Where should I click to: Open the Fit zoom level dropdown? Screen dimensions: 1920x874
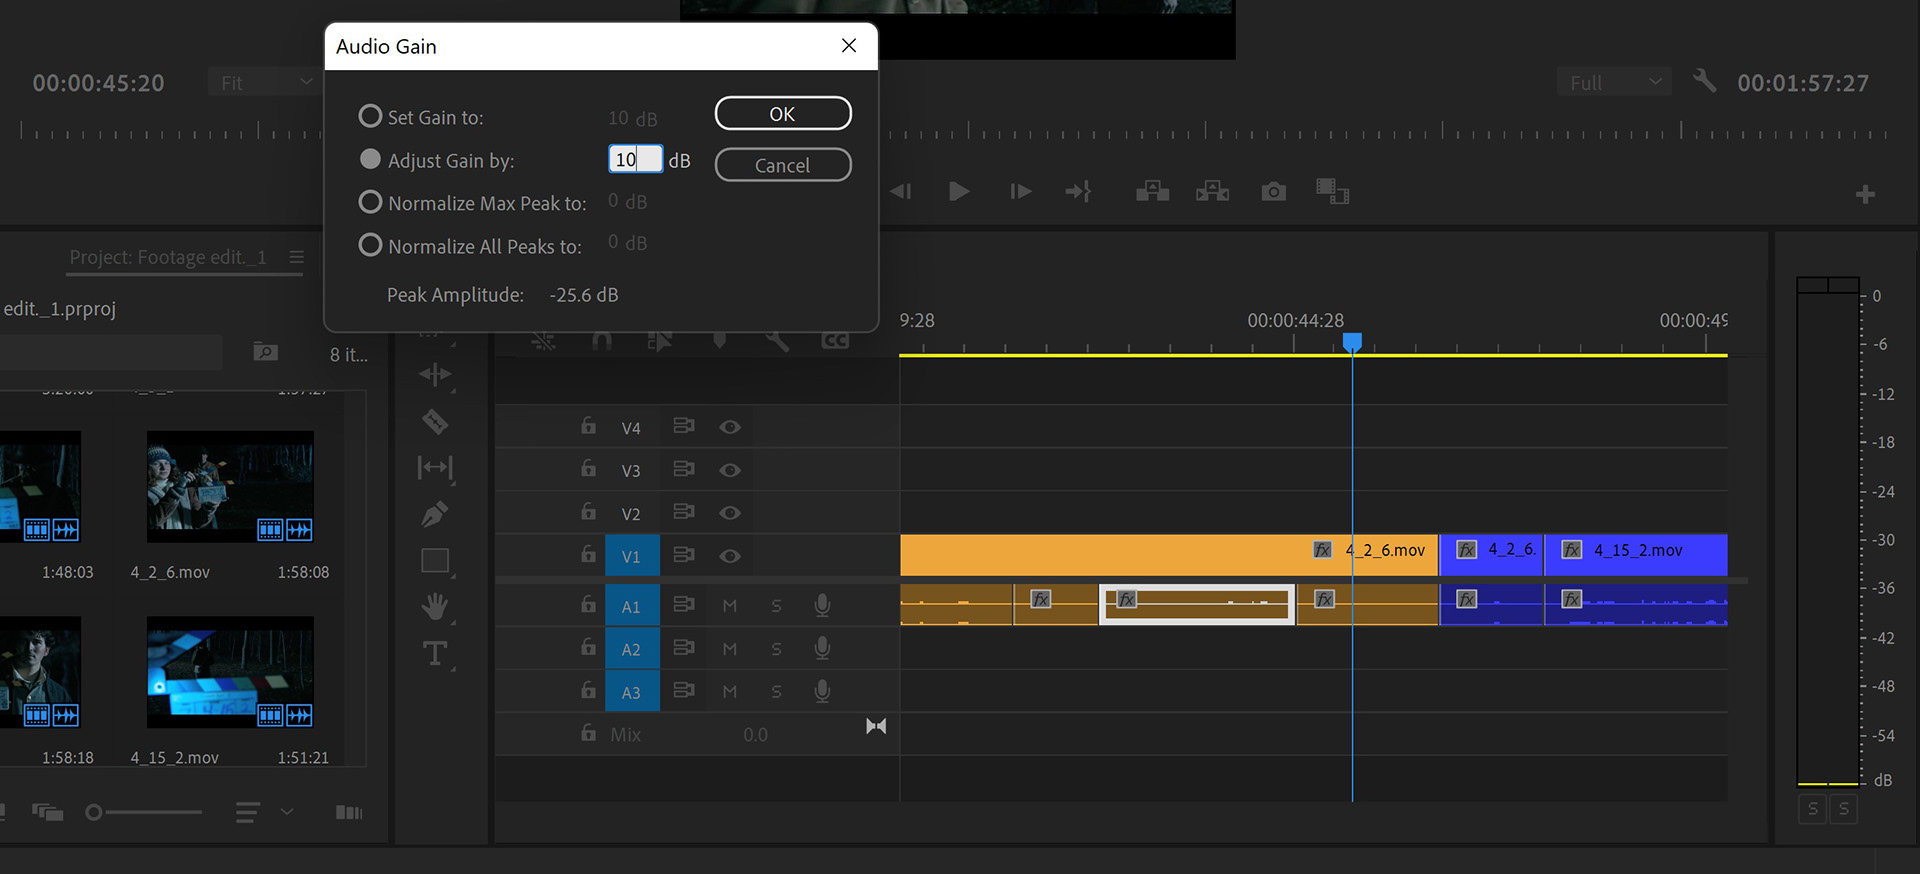pyautogui.click(x=265, y=82)
